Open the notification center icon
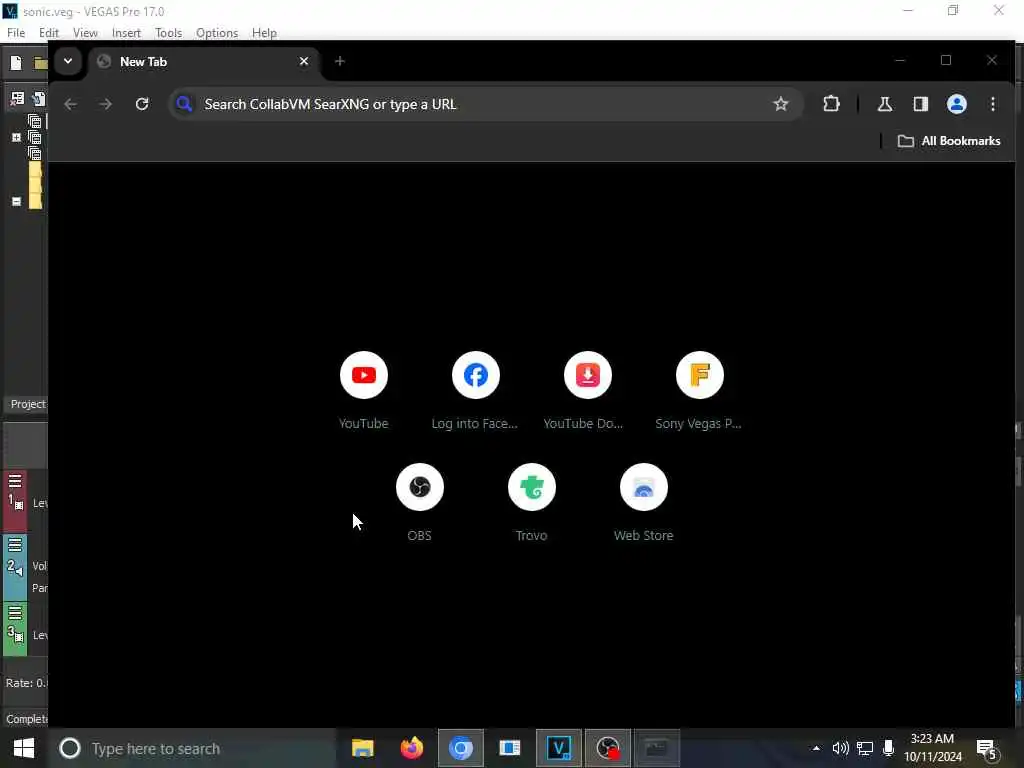The image size is (1024, 768). click(x=987, y=748)
